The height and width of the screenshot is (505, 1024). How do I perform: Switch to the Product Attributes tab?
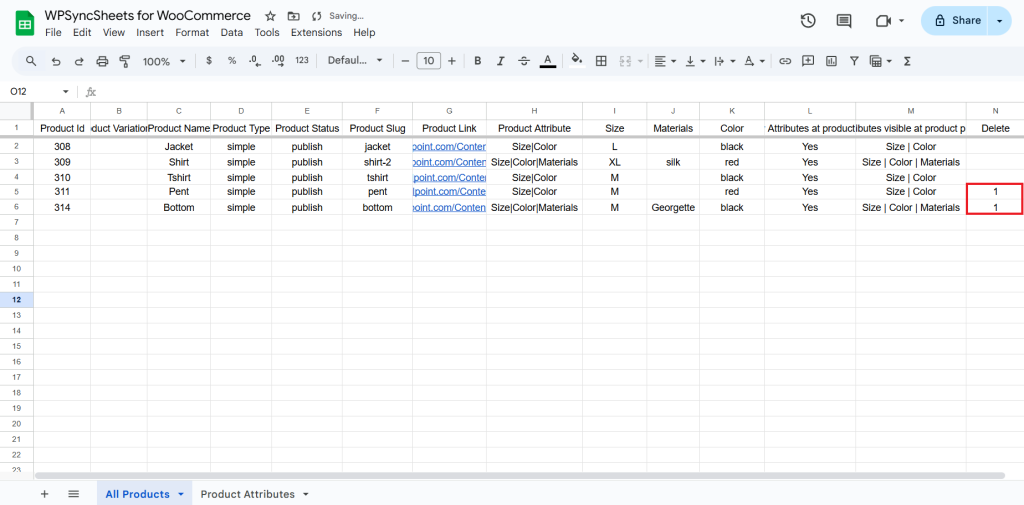click(248, 494)
